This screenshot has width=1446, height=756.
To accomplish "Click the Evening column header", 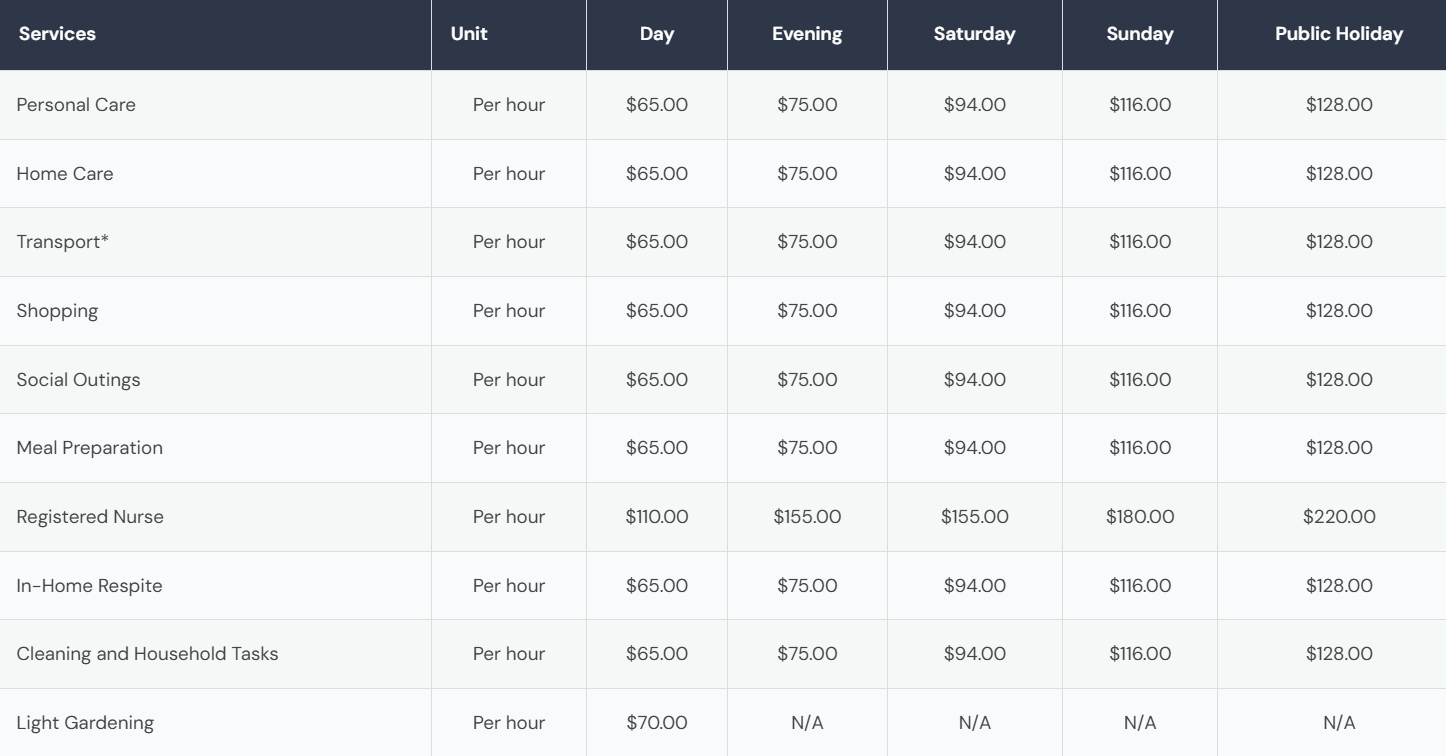I will [x=807, y=34].
